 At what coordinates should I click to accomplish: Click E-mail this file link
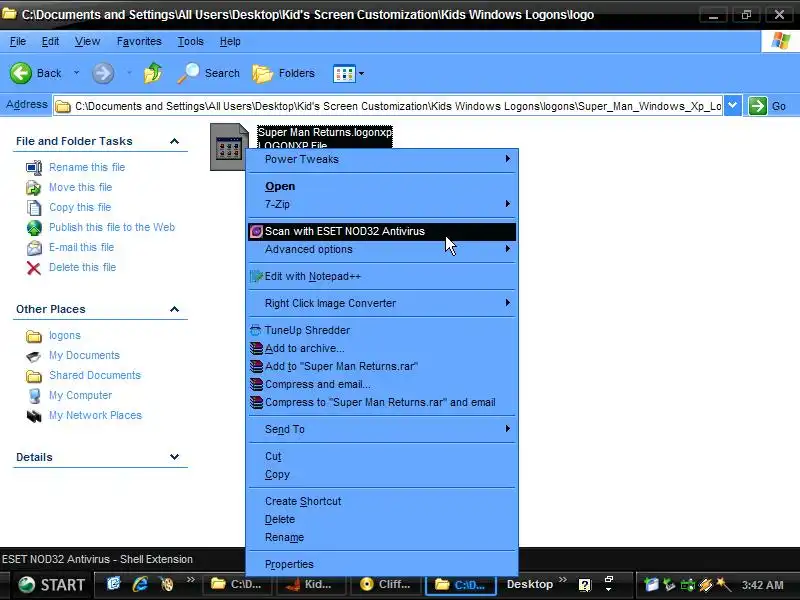(81, 247)
